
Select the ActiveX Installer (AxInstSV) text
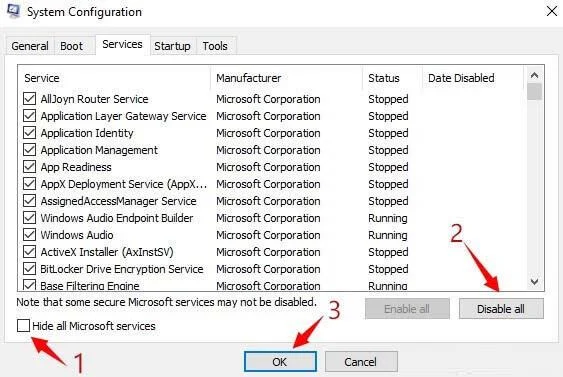(107, 252)
